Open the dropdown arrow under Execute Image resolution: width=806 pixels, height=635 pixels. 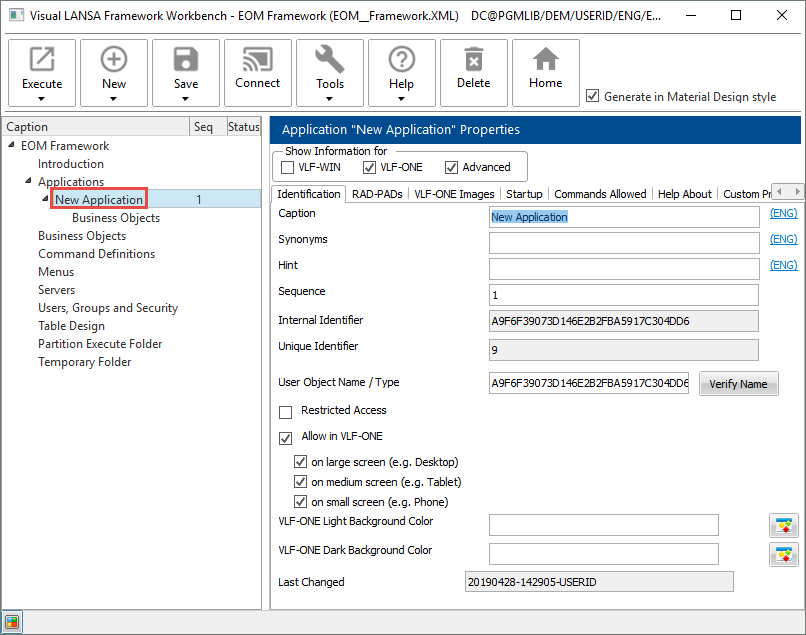tap(42, 98)
